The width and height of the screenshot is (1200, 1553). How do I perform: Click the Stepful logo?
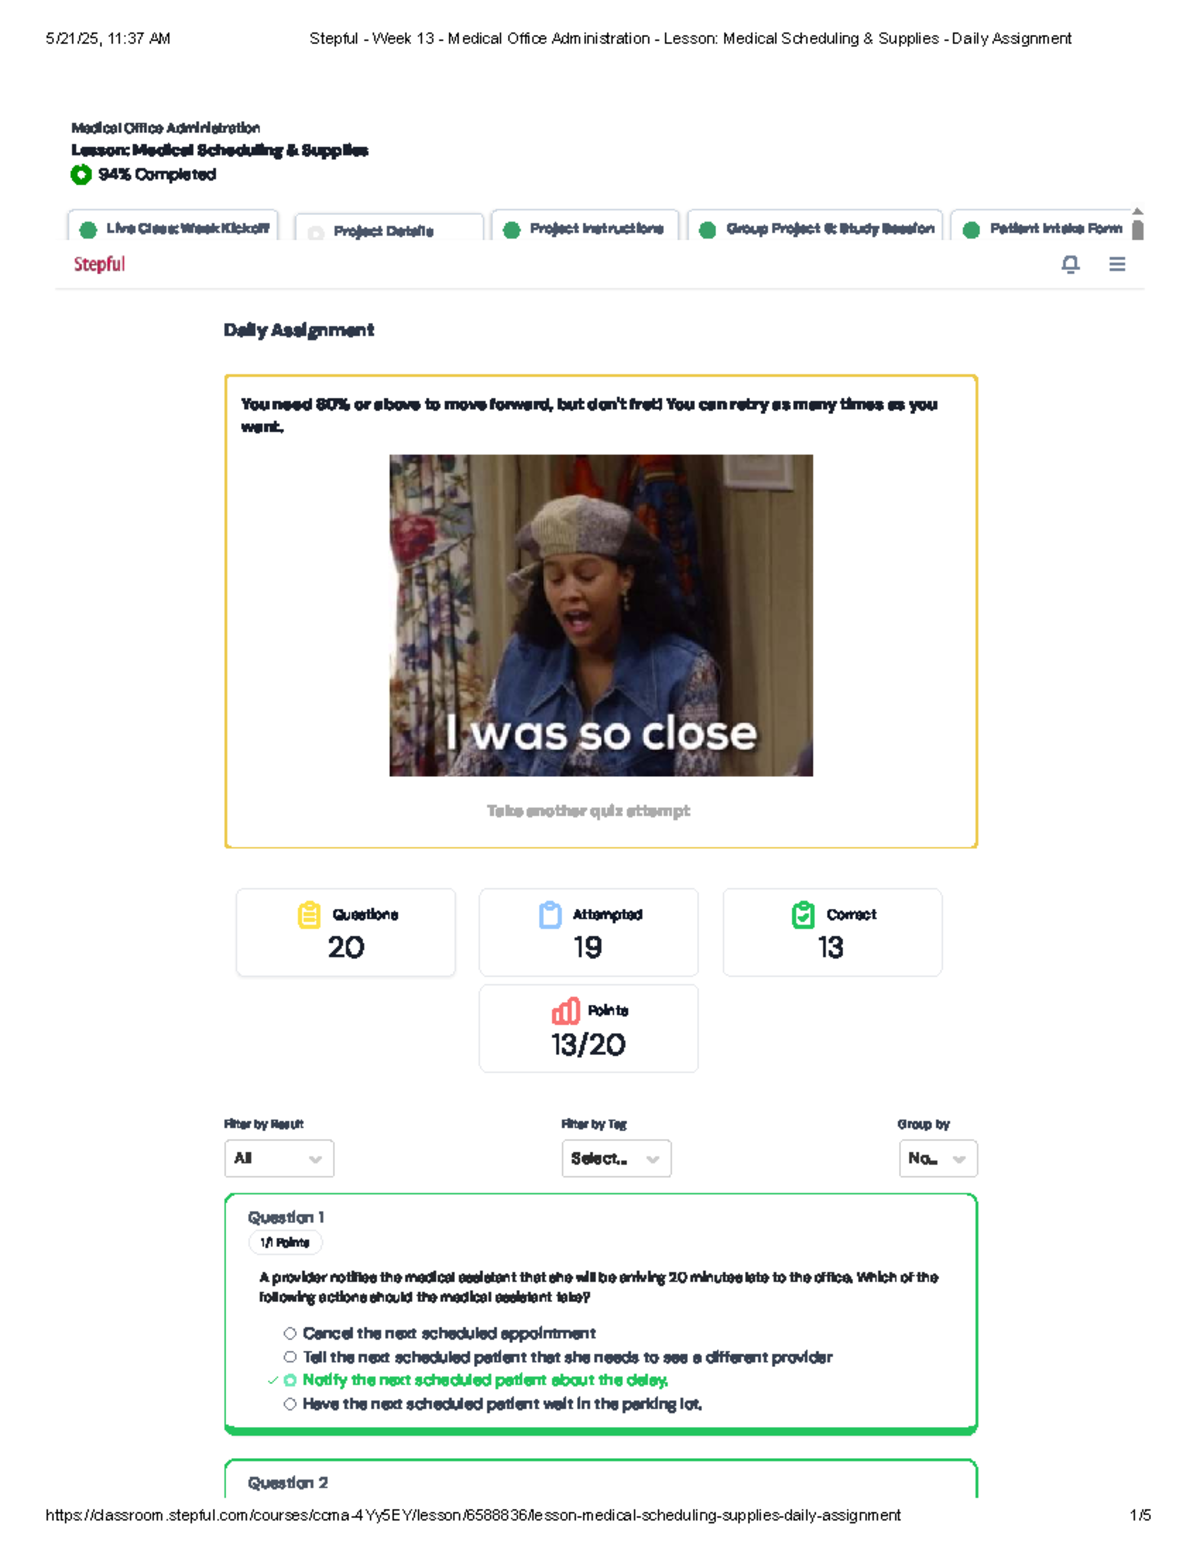click(x=99, y=264)
